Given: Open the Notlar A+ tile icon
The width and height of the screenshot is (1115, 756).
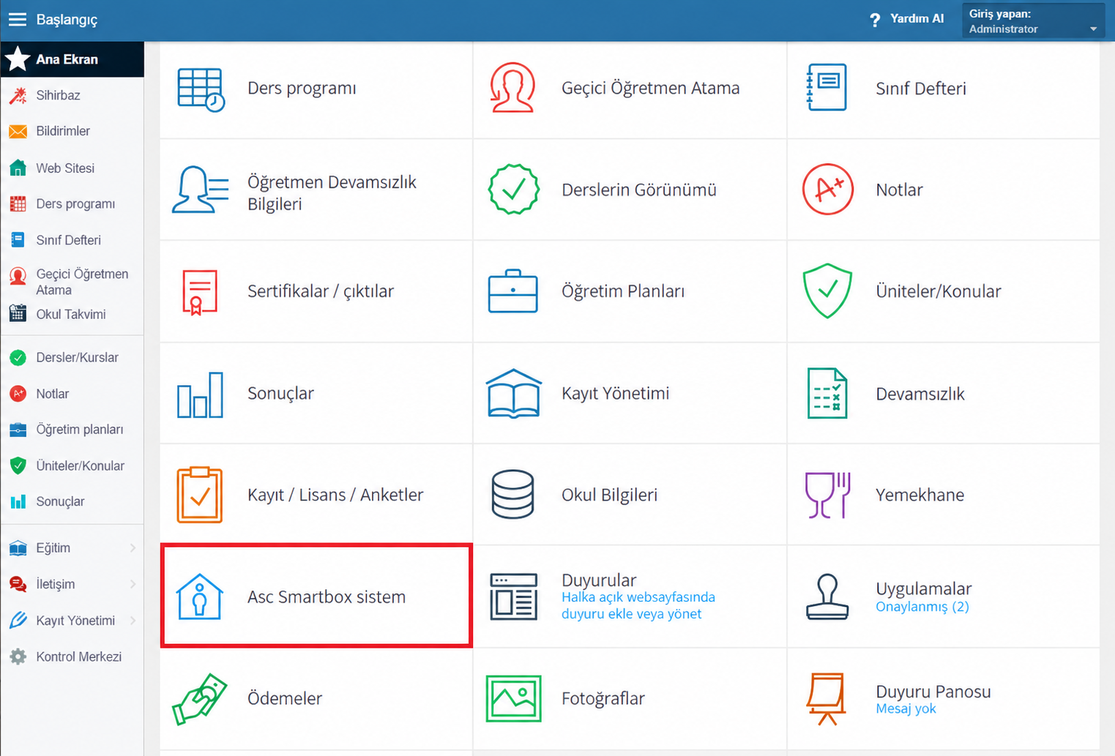Looking at the screenshot, I should pyautogui.click(x=827, y=189).
